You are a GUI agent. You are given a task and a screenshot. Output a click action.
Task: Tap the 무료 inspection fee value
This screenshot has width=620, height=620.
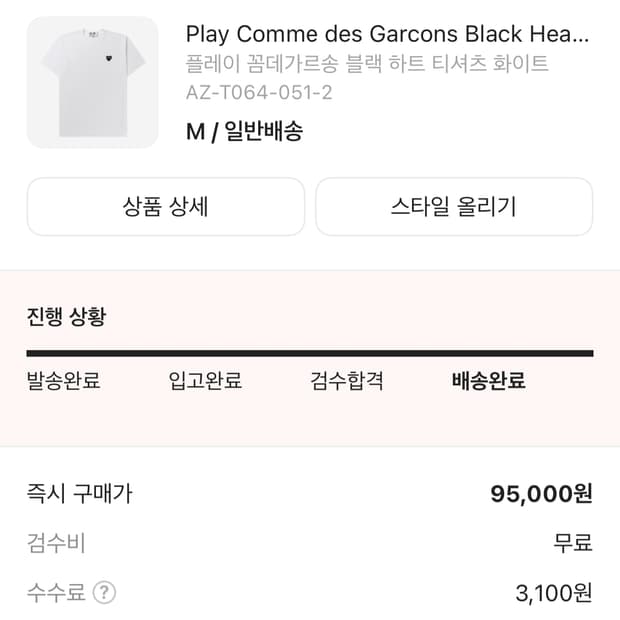coord(573,543)
